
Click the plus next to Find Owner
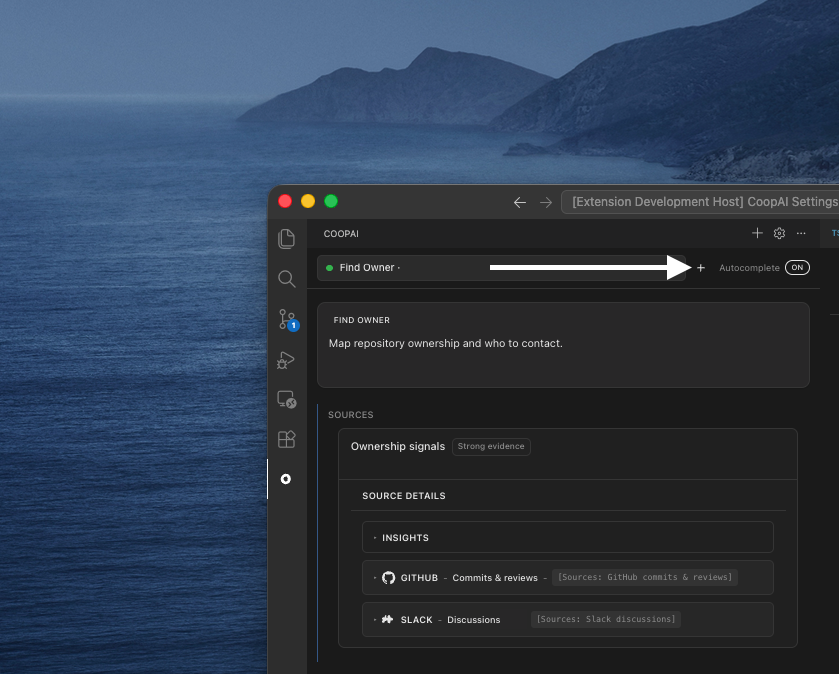tap(701, 268)
